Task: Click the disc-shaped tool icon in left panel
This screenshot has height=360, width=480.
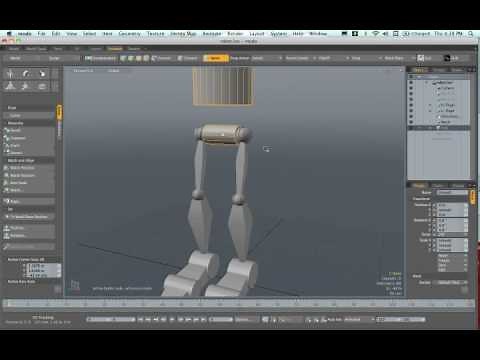Action: 42,86
